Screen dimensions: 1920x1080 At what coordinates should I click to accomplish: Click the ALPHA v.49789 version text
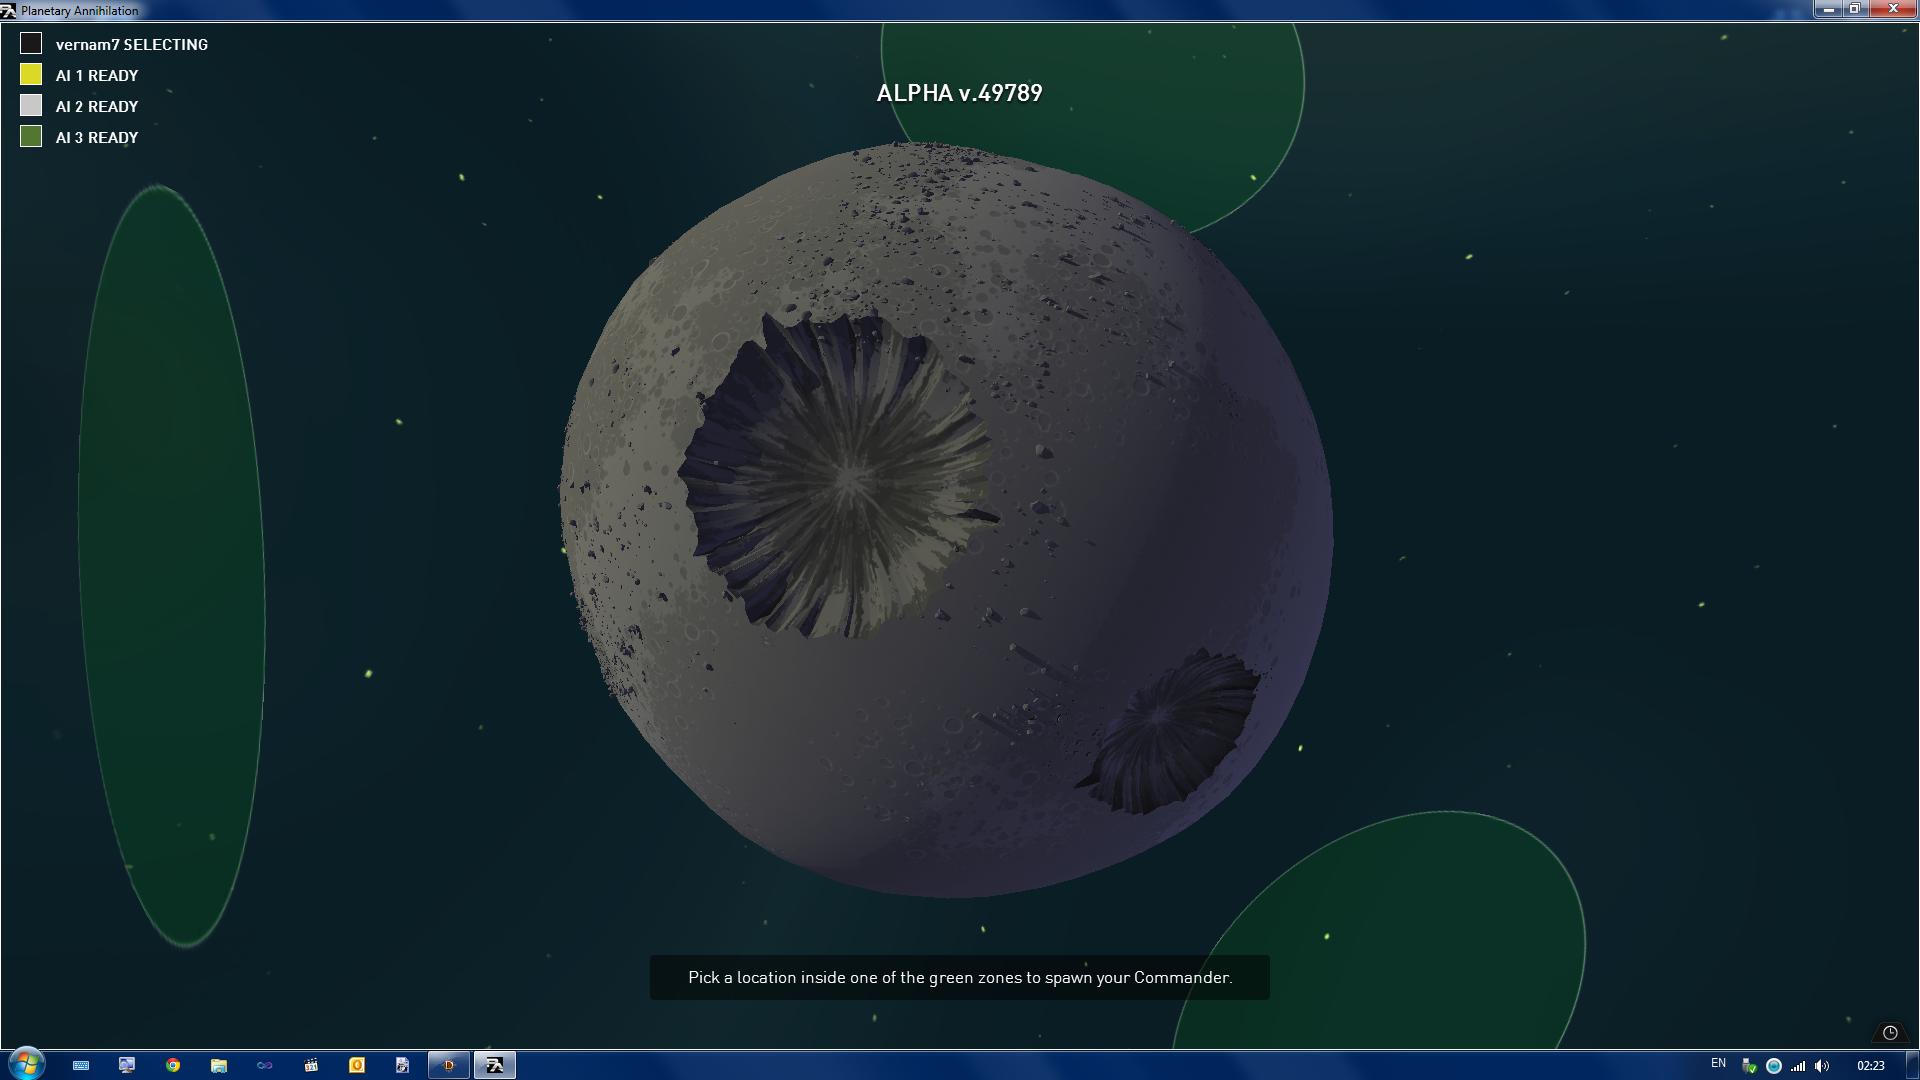pos(959,93)
